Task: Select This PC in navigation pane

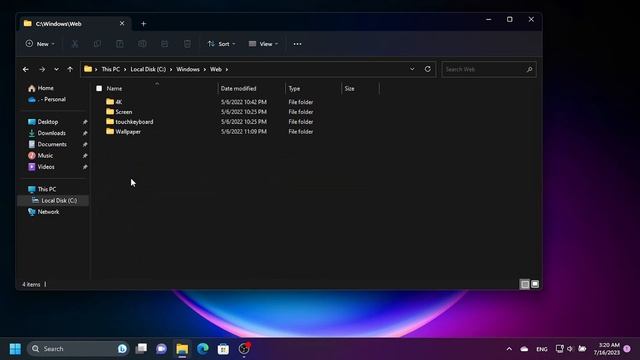Action: (x=42, y=189)
